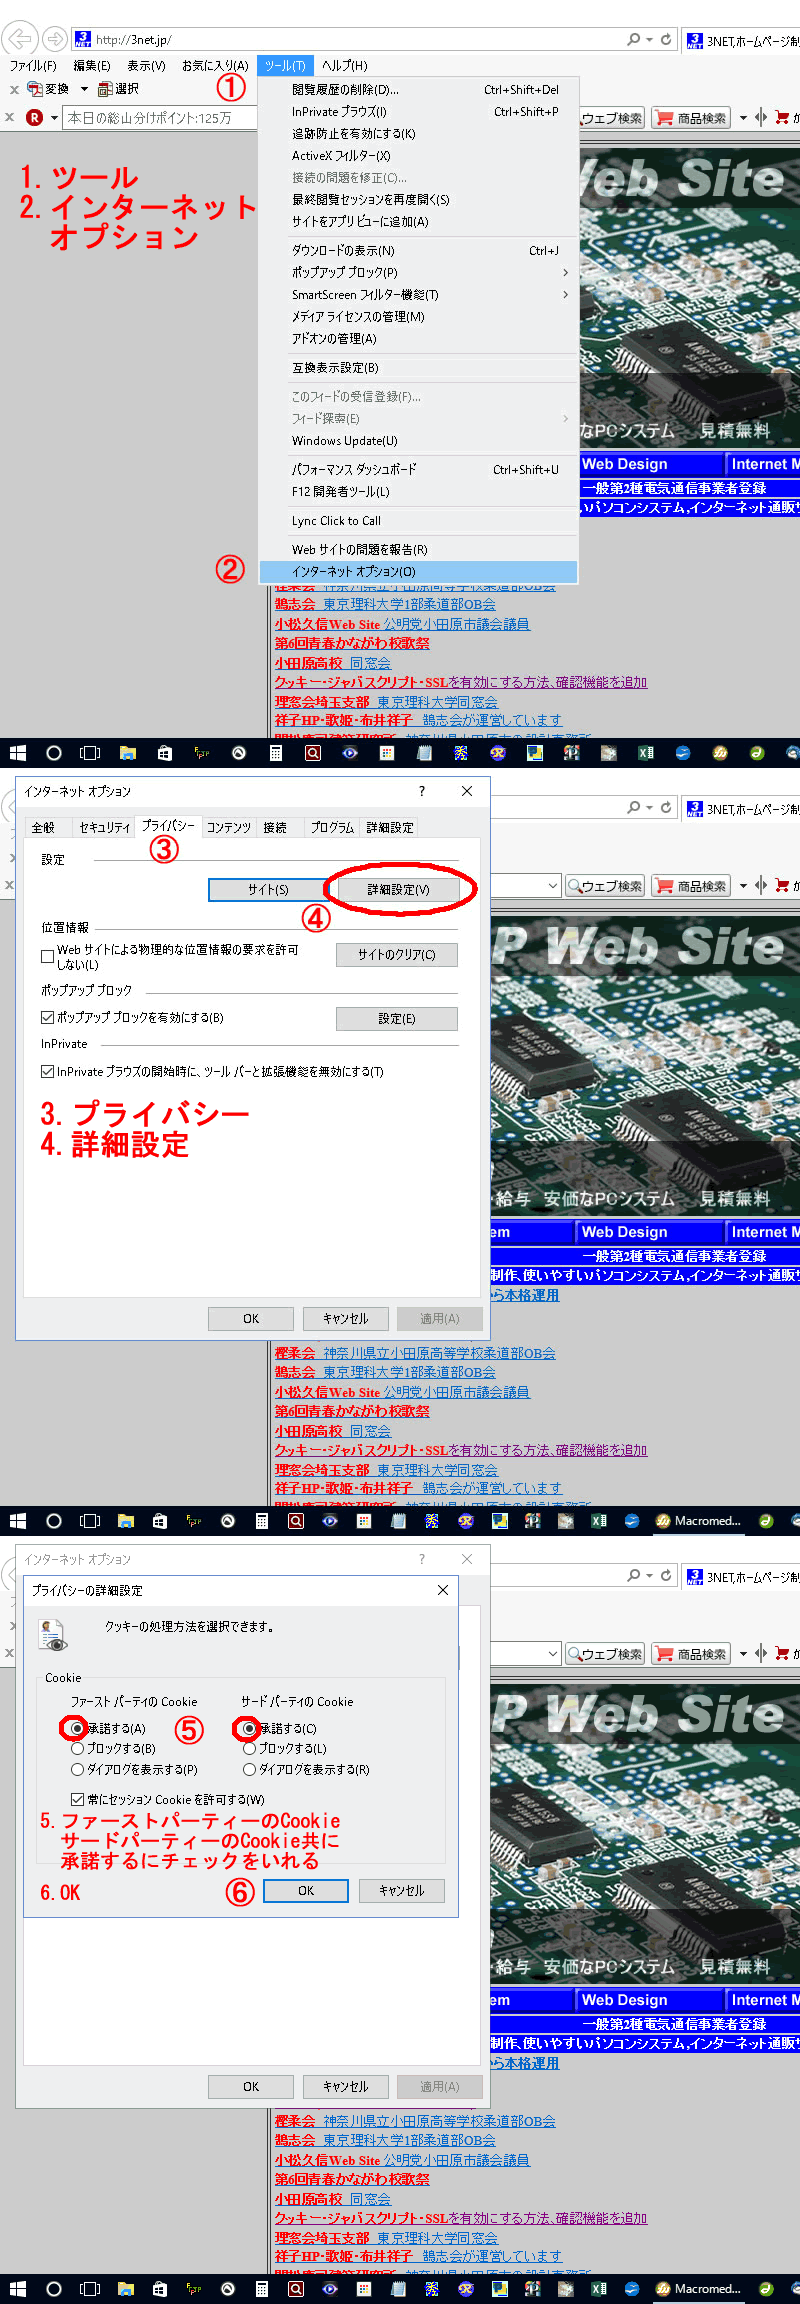
Task: Select ブロックする(L) for third-party cookies
Action: click(x=249, y=1748)
